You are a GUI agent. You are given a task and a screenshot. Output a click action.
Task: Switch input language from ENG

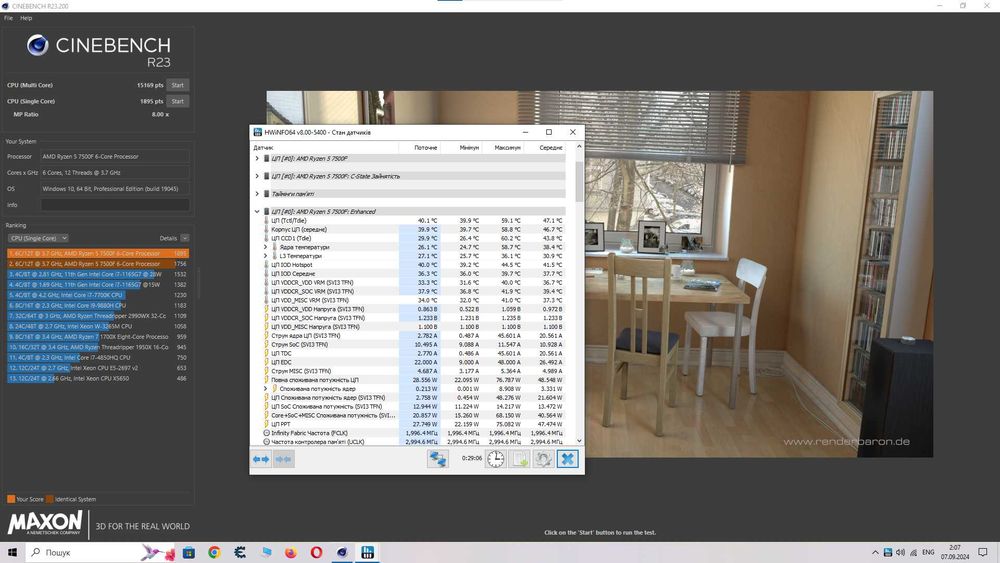(x=928, y=553)
